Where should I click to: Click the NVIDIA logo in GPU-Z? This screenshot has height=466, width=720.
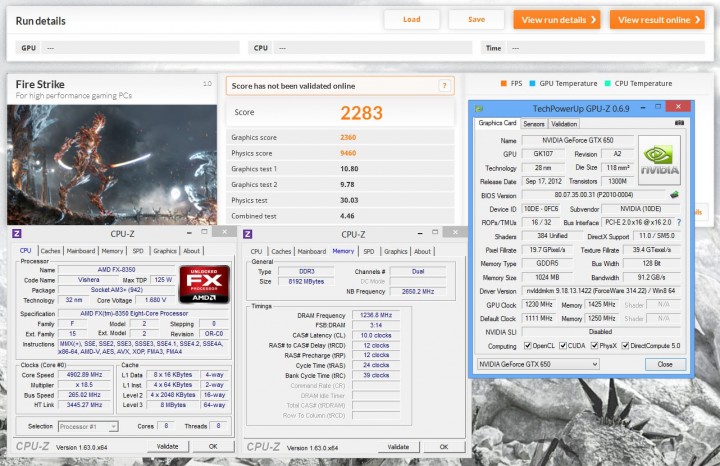[x=659, y=160]
